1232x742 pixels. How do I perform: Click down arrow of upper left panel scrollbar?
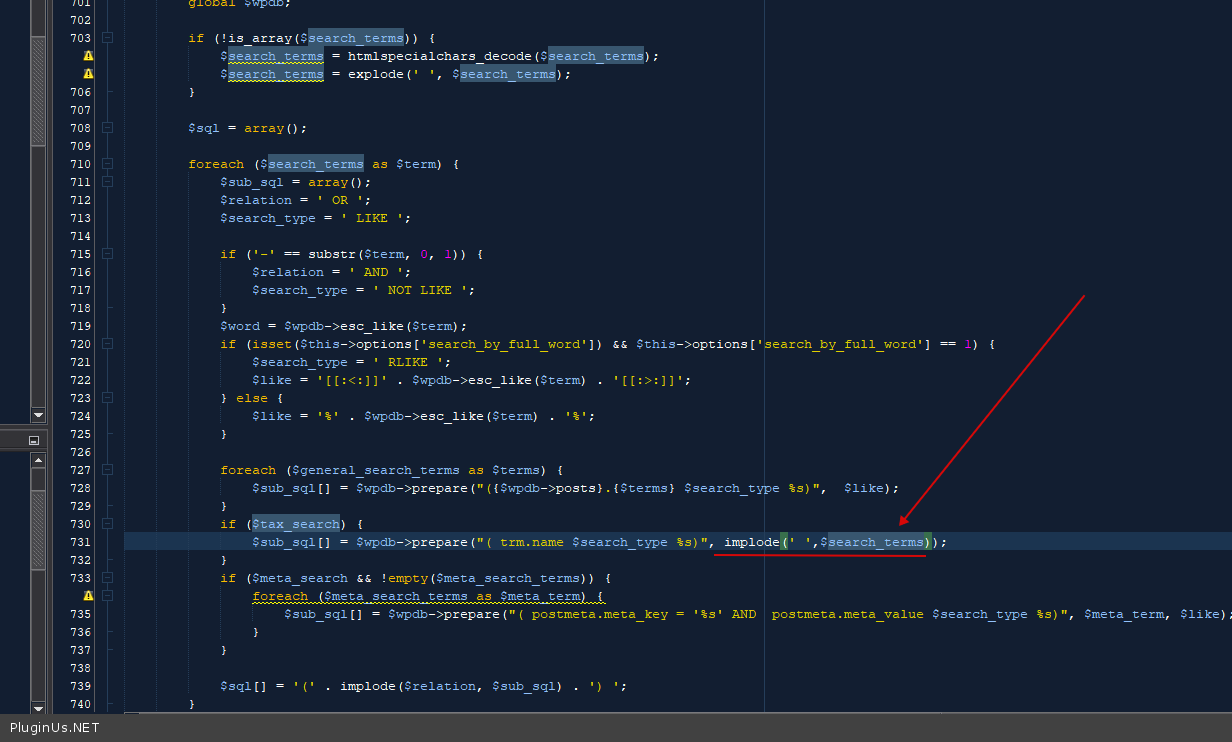(x=38, y=414)
